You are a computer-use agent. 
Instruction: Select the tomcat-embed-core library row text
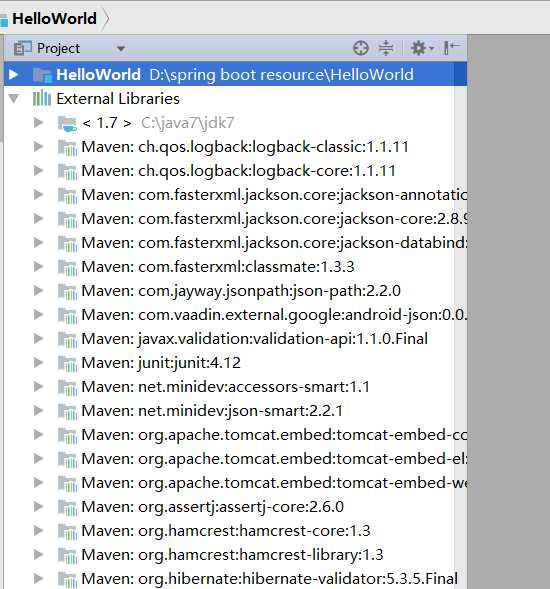coord(274,435)
